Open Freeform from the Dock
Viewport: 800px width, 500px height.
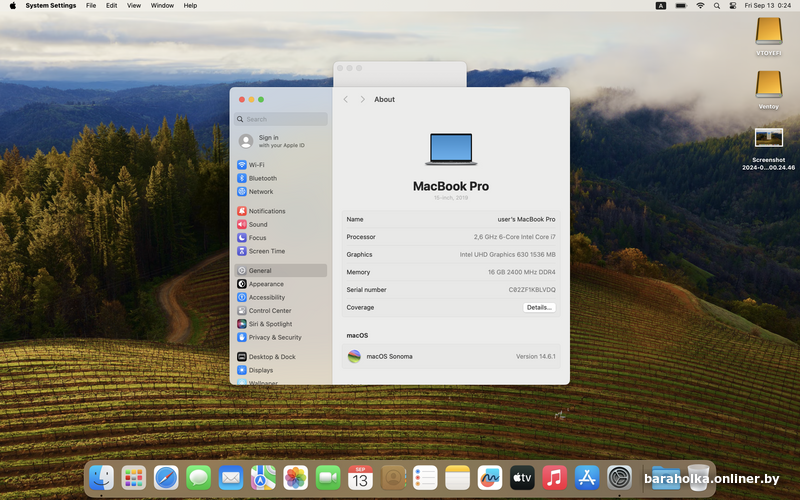pyautogui.click(x=490, y=478)
